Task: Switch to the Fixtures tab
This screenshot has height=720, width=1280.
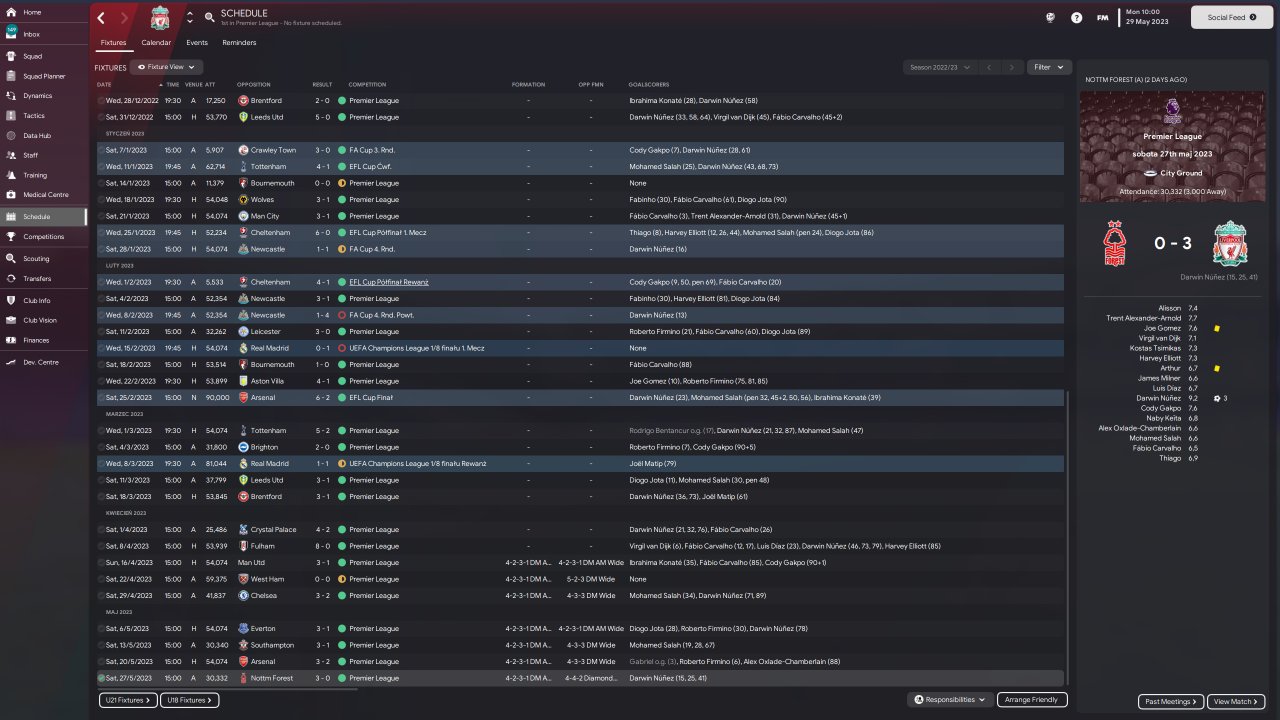Action: point(113,43)
